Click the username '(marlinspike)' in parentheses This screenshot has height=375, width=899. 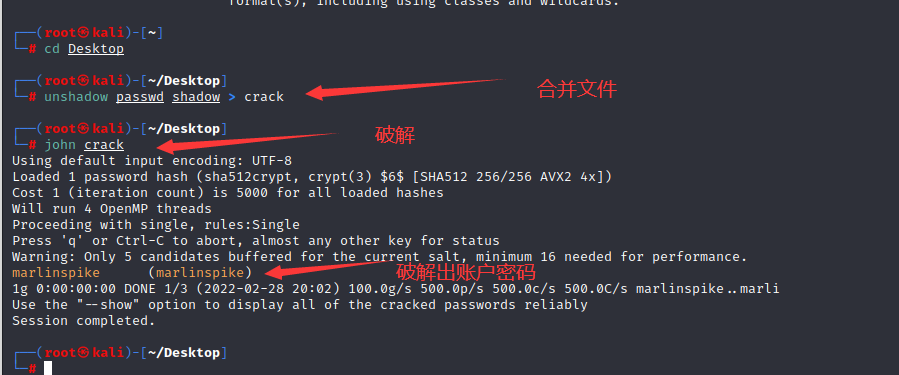[x=200, y=272]
